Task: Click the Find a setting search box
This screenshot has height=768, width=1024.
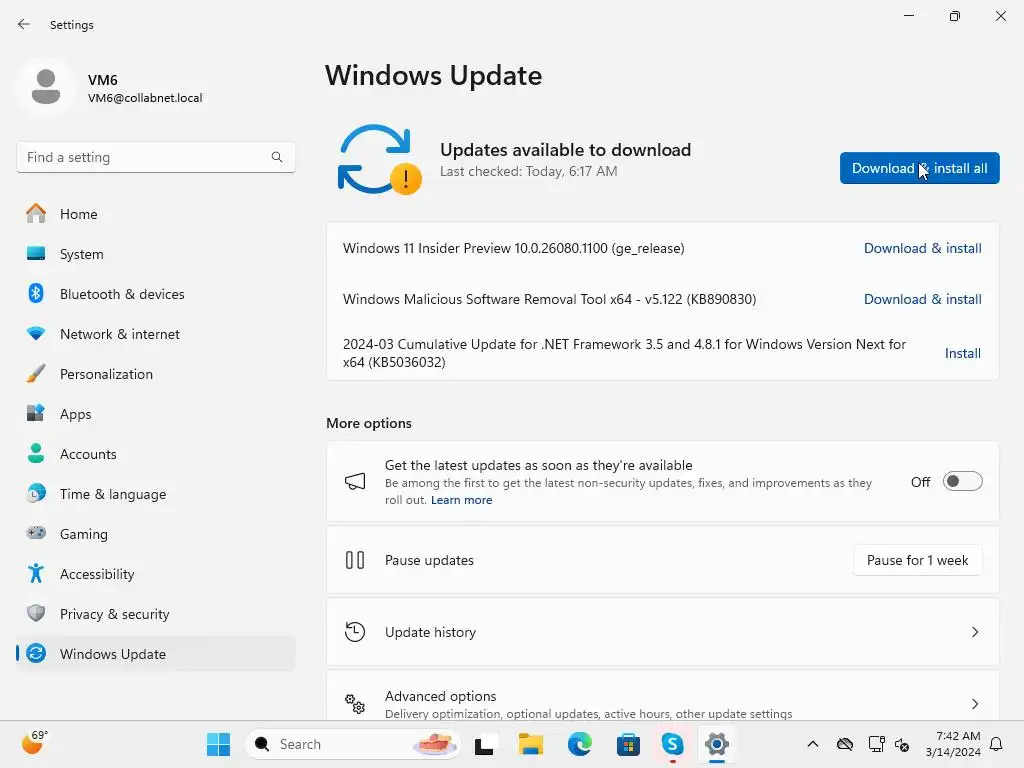Action: [156, 157]
